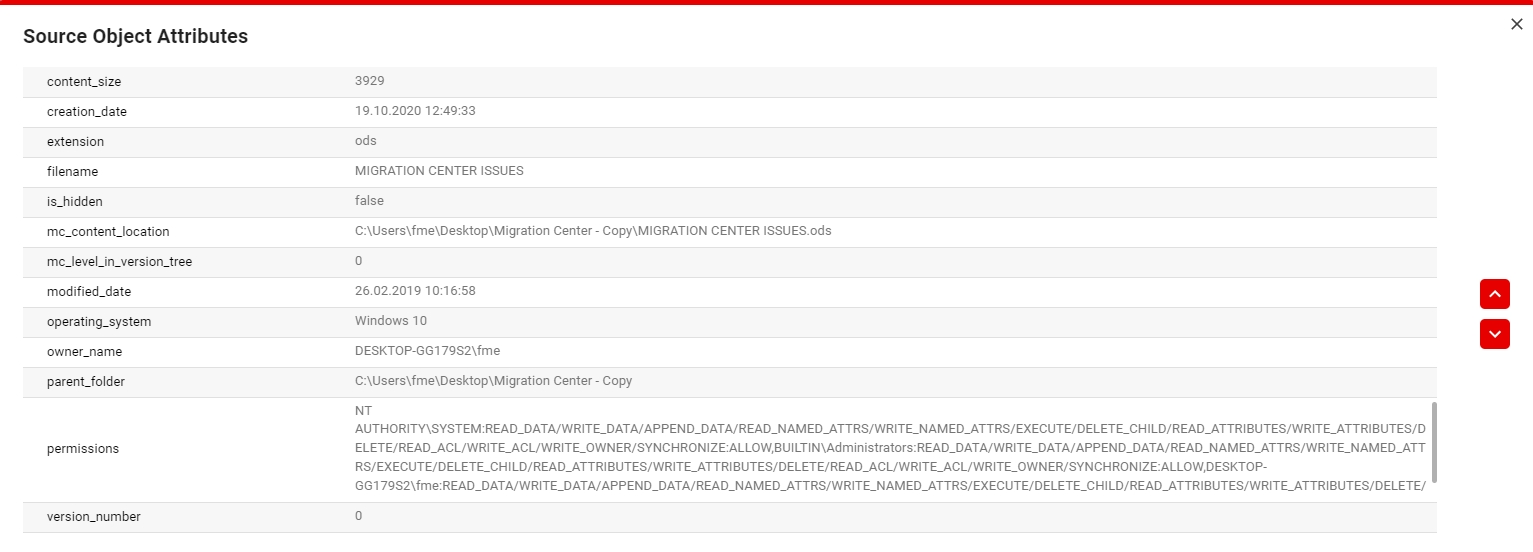Select the extension attribute label
Image resolution: width=1533 pixels, height=552 pixels.
75,142
